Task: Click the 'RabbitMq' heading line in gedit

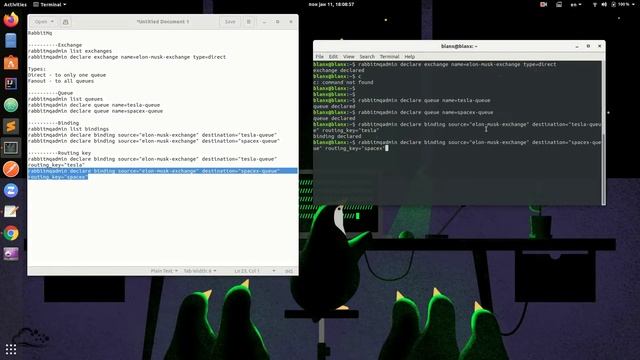Action: [x=40, y=33]
